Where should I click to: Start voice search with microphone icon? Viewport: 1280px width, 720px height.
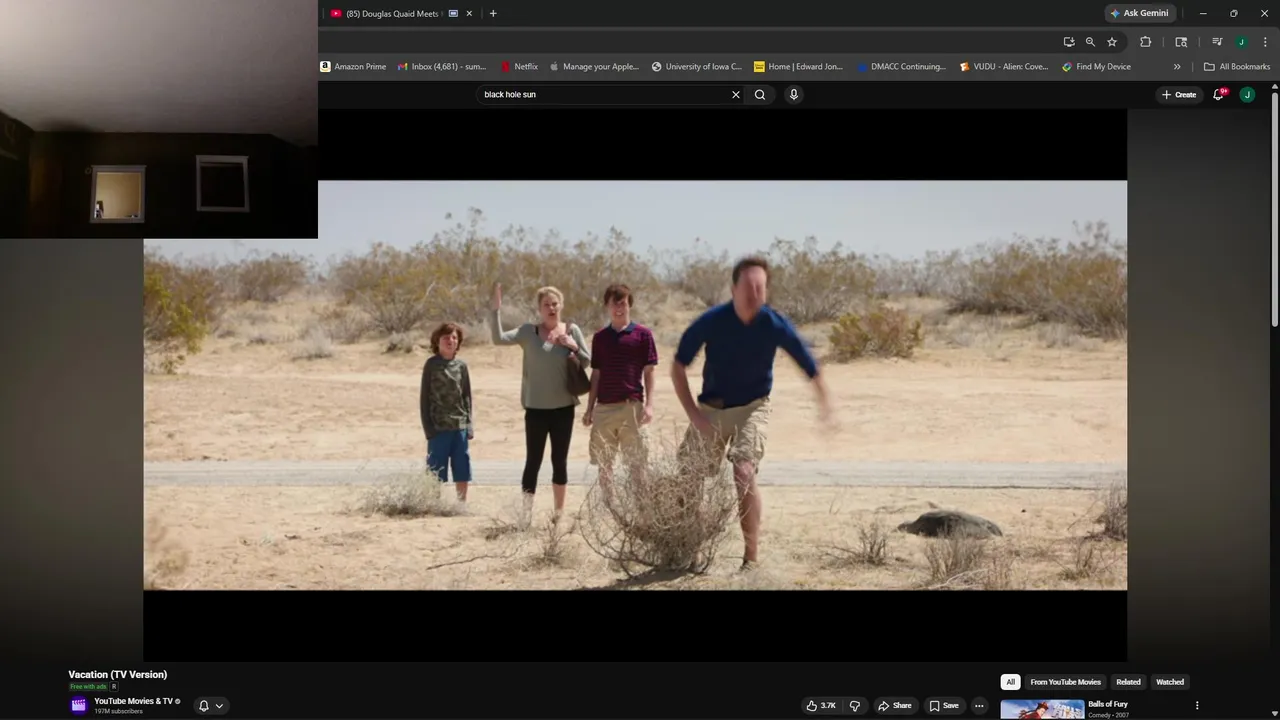(x=794, y=94)
